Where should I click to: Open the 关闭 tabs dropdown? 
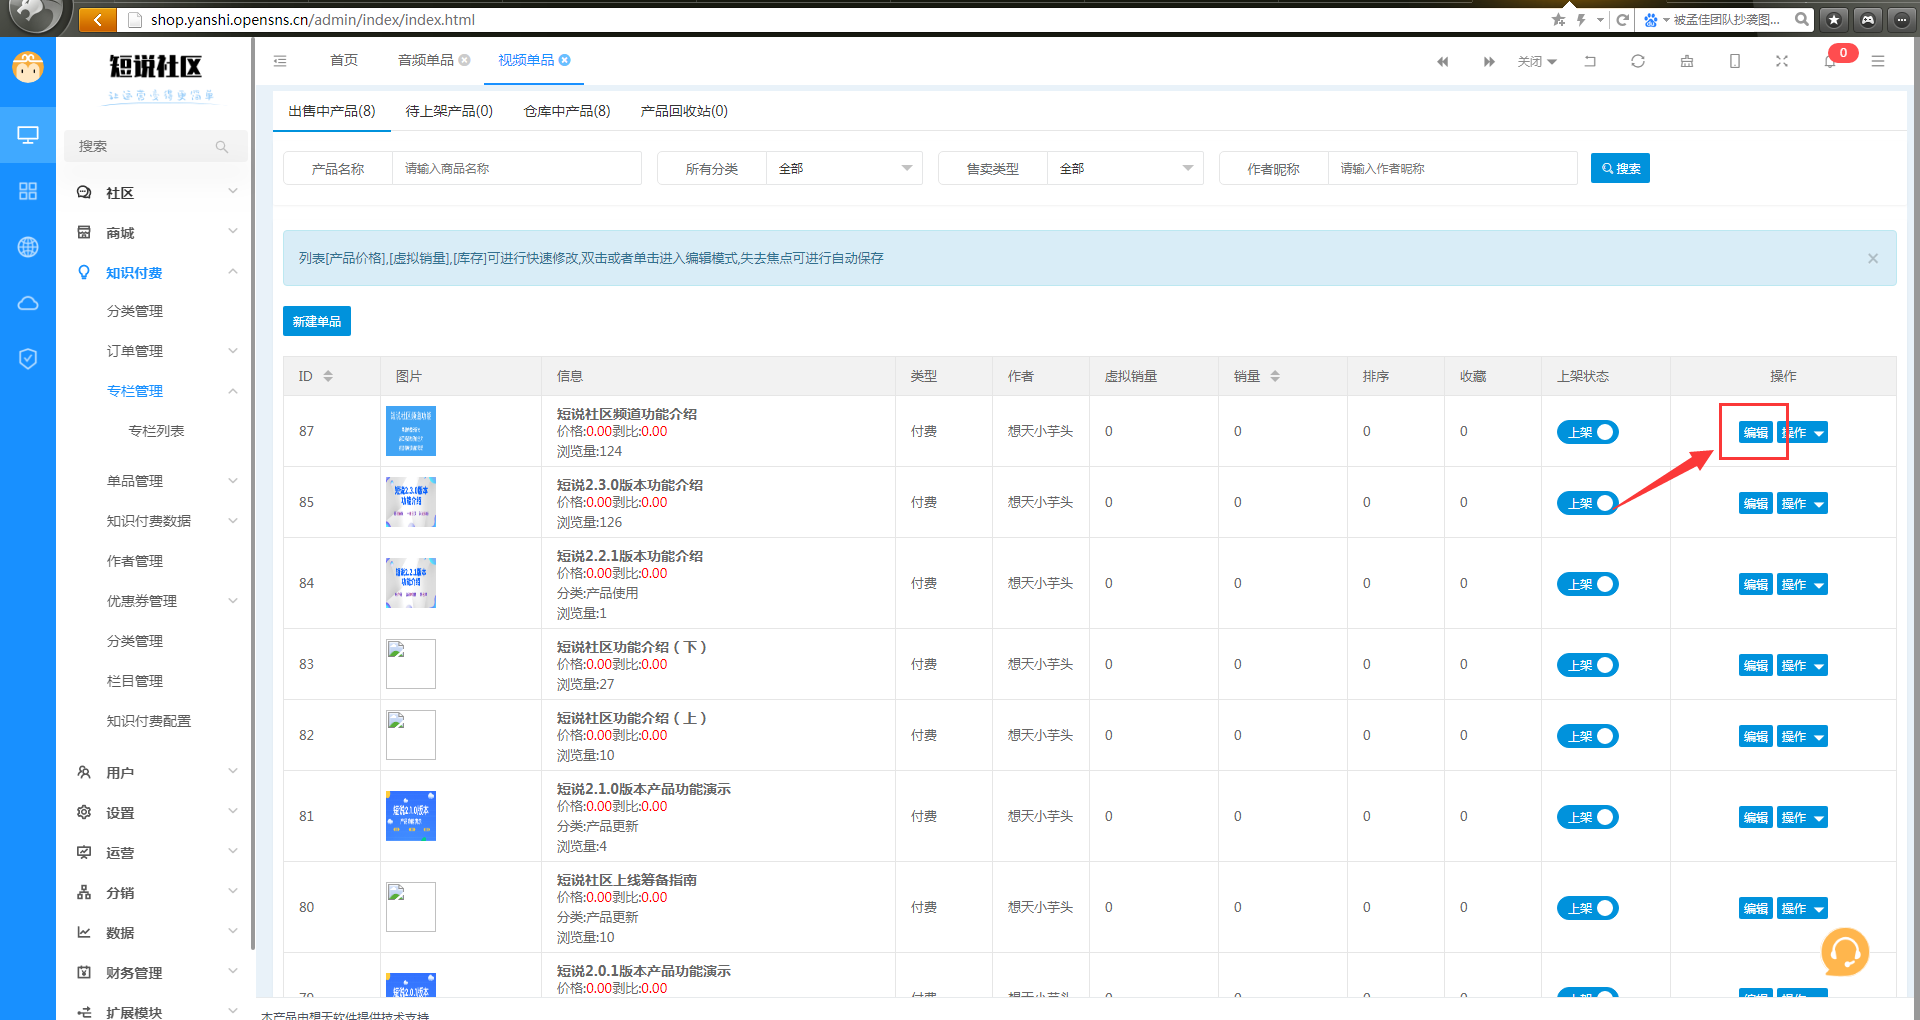pos(1537,62)
